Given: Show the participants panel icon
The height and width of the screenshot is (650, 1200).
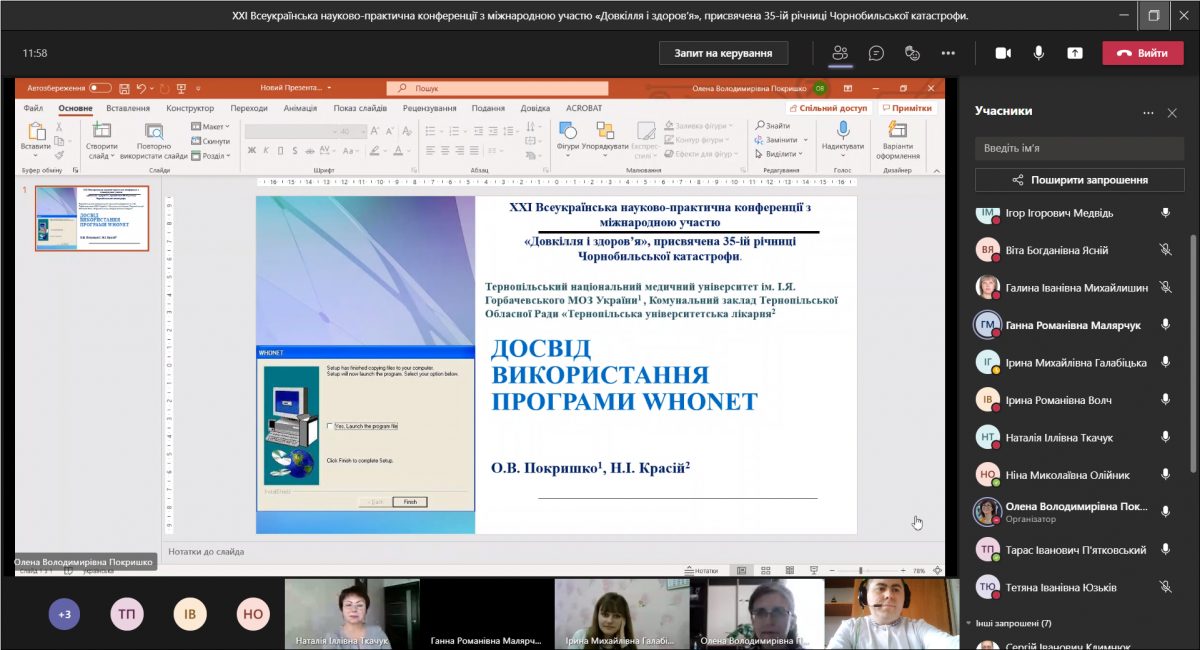Looking at the screenshot, I should [840, 53].
